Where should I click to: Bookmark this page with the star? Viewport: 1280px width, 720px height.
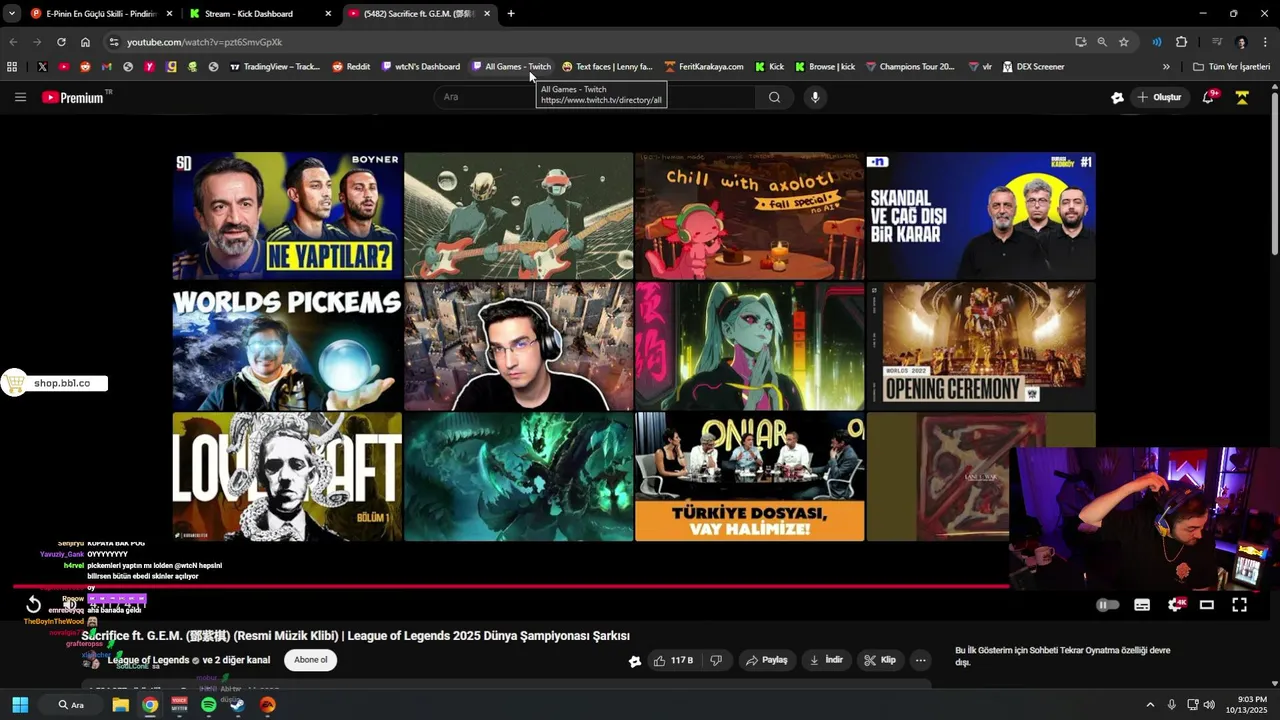click(x=1124, y=42)
